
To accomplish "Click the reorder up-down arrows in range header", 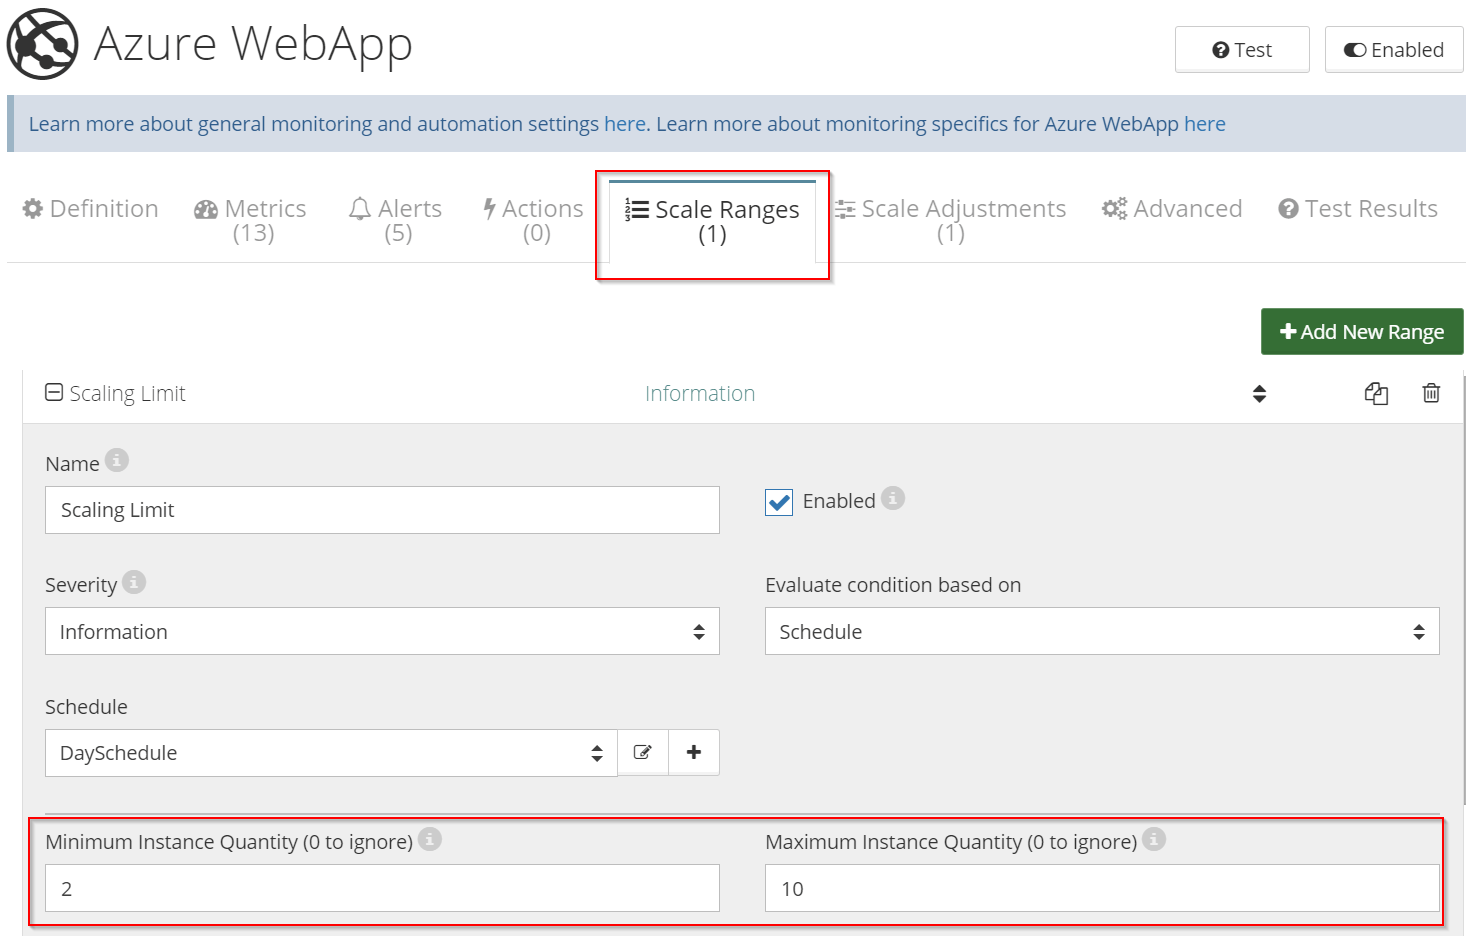I will (1259, 394).
